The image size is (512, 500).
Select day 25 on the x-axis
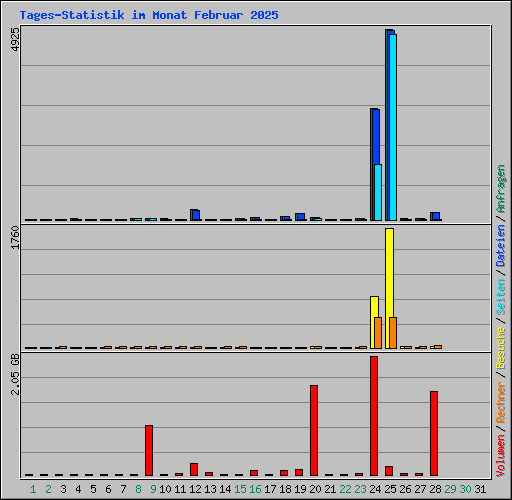pyautogui.click(x=390, y=489)
